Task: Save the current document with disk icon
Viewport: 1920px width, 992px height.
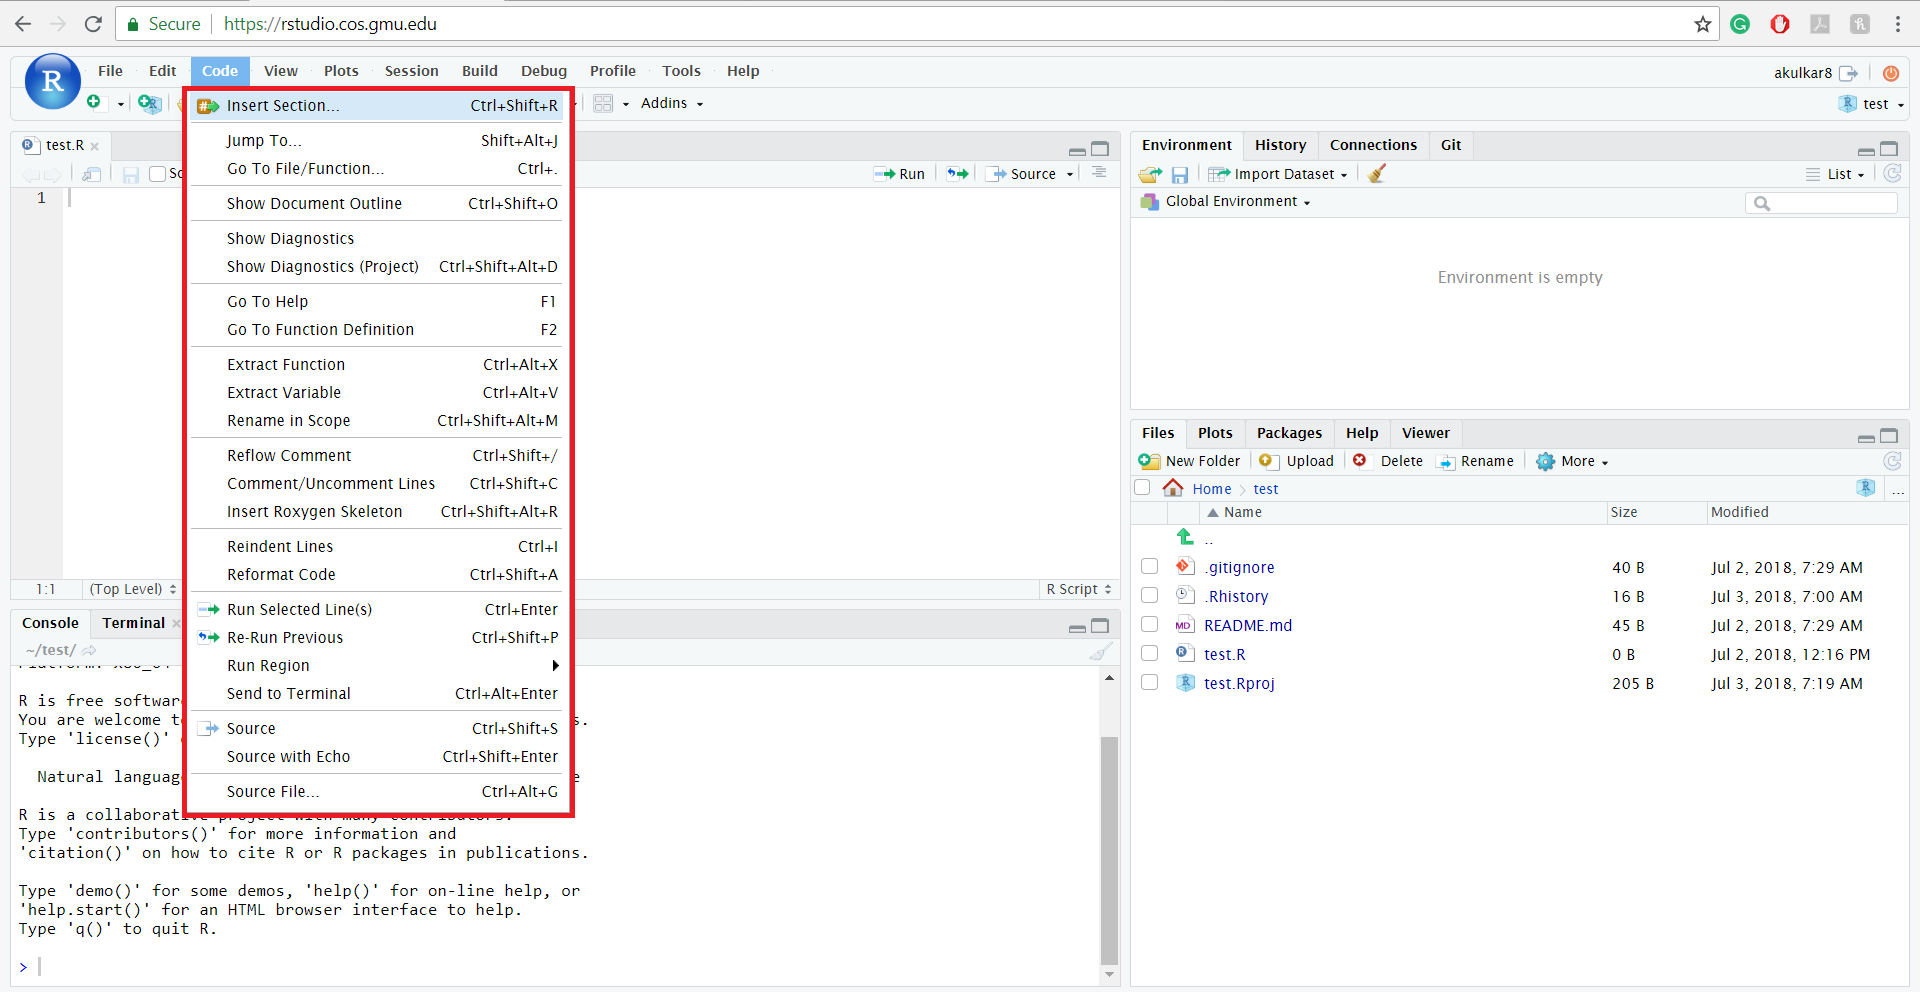Action: click(130, 174)
